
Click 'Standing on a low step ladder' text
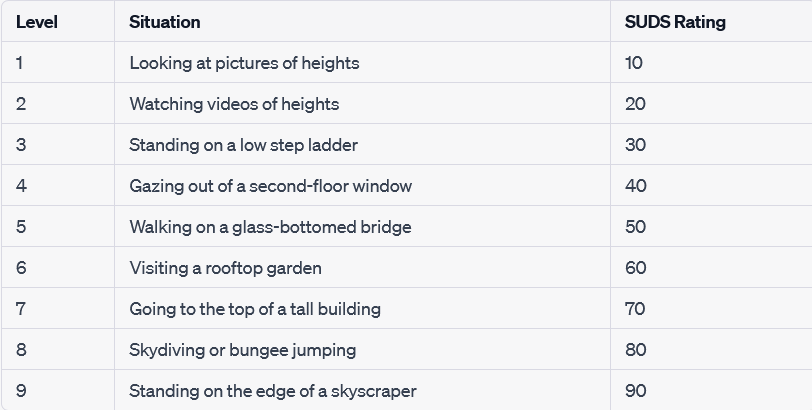click(x=243, y=145)
